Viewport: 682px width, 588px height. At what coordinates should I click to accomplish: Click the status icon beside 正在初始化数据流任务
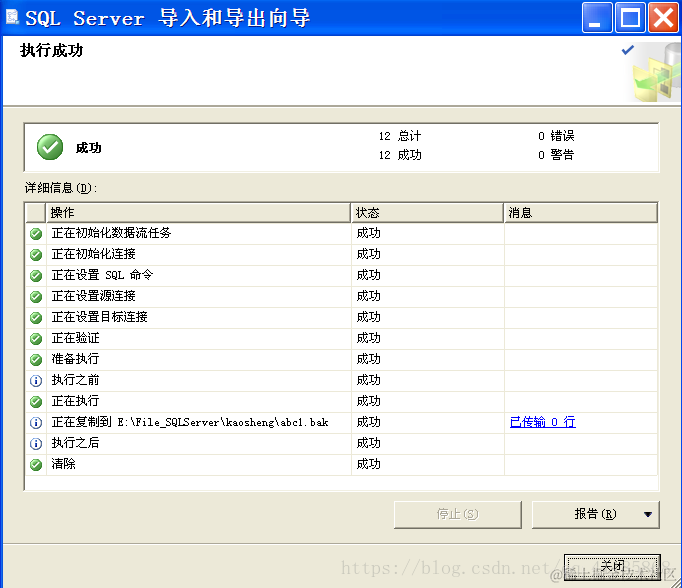(36, 234)
